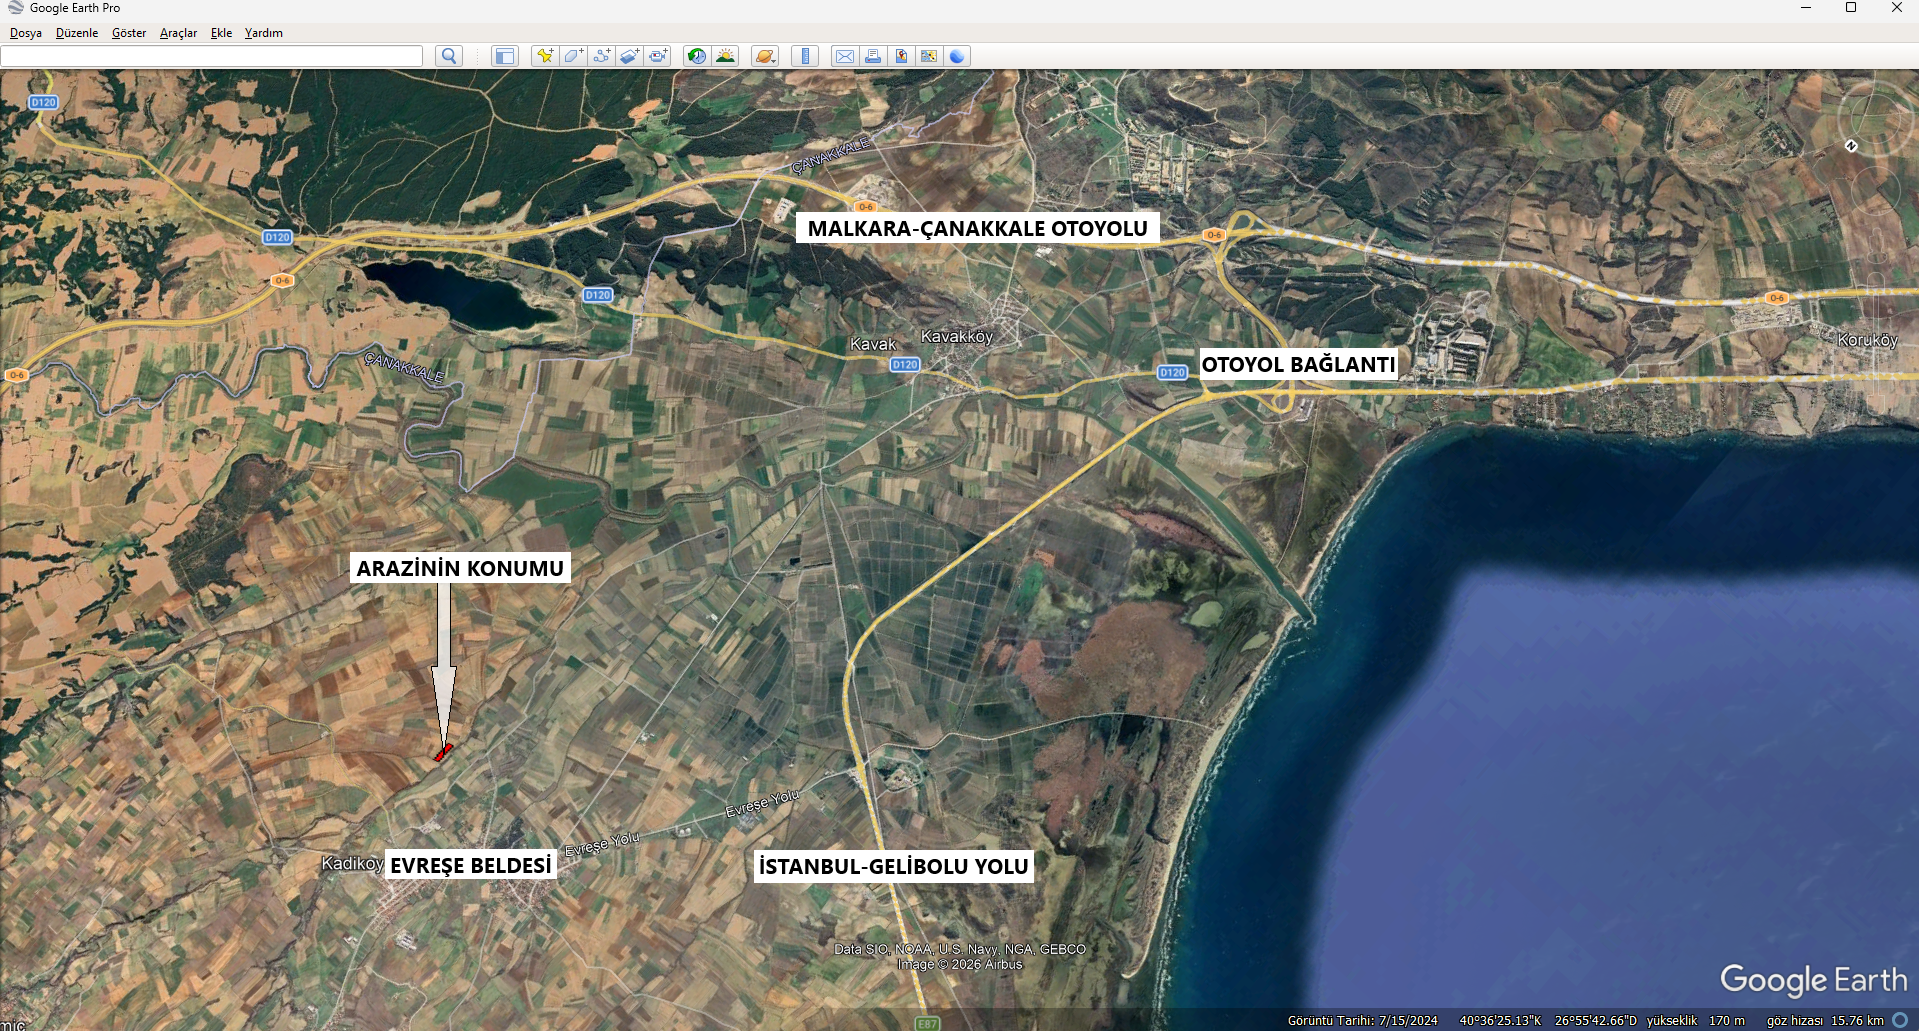Click the D120 shield below Kavak label

pos(905,365)
